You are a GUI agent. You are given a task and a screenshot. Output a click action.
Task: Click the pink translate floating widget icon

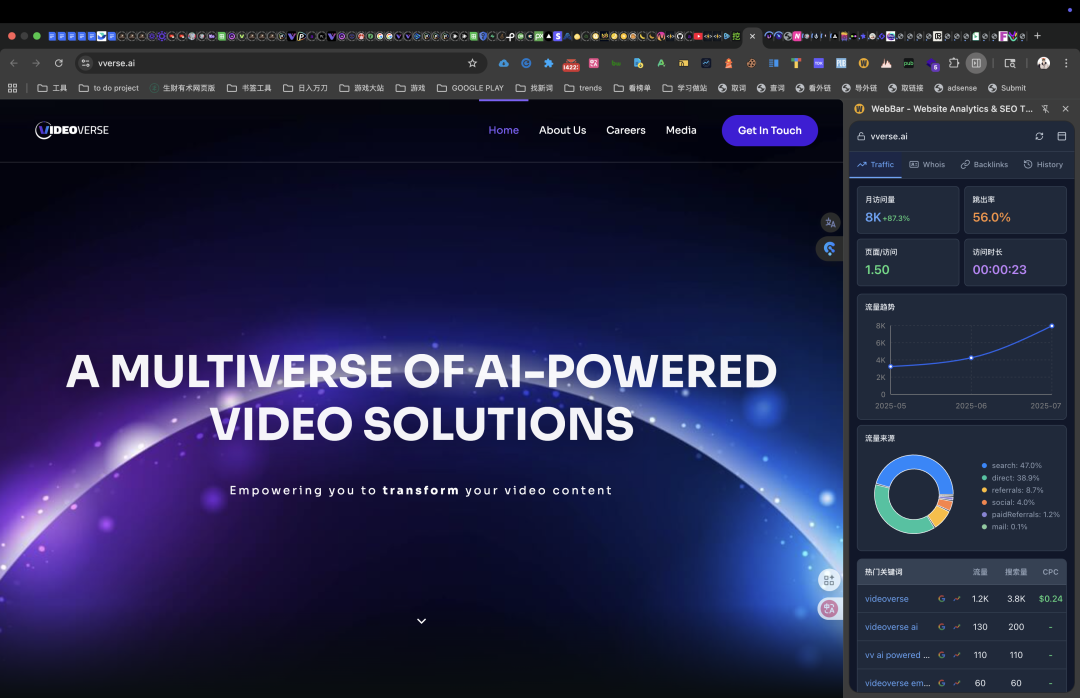(829, 608)
